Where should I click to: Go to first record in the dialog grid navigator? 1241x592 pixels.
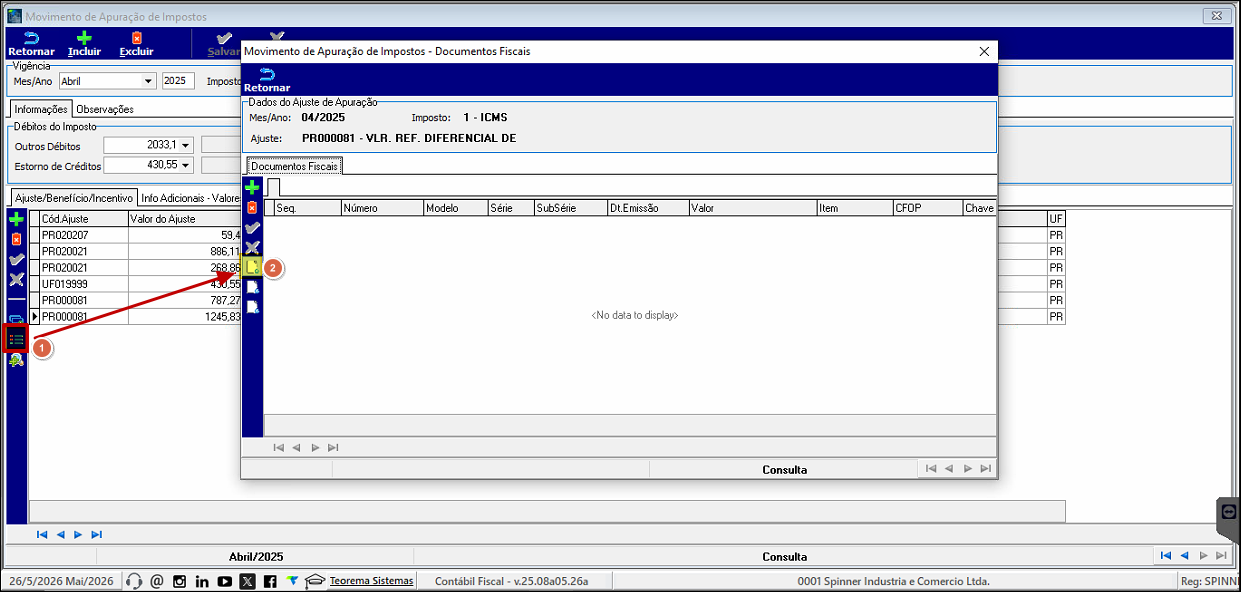click(x=279, y=448)
